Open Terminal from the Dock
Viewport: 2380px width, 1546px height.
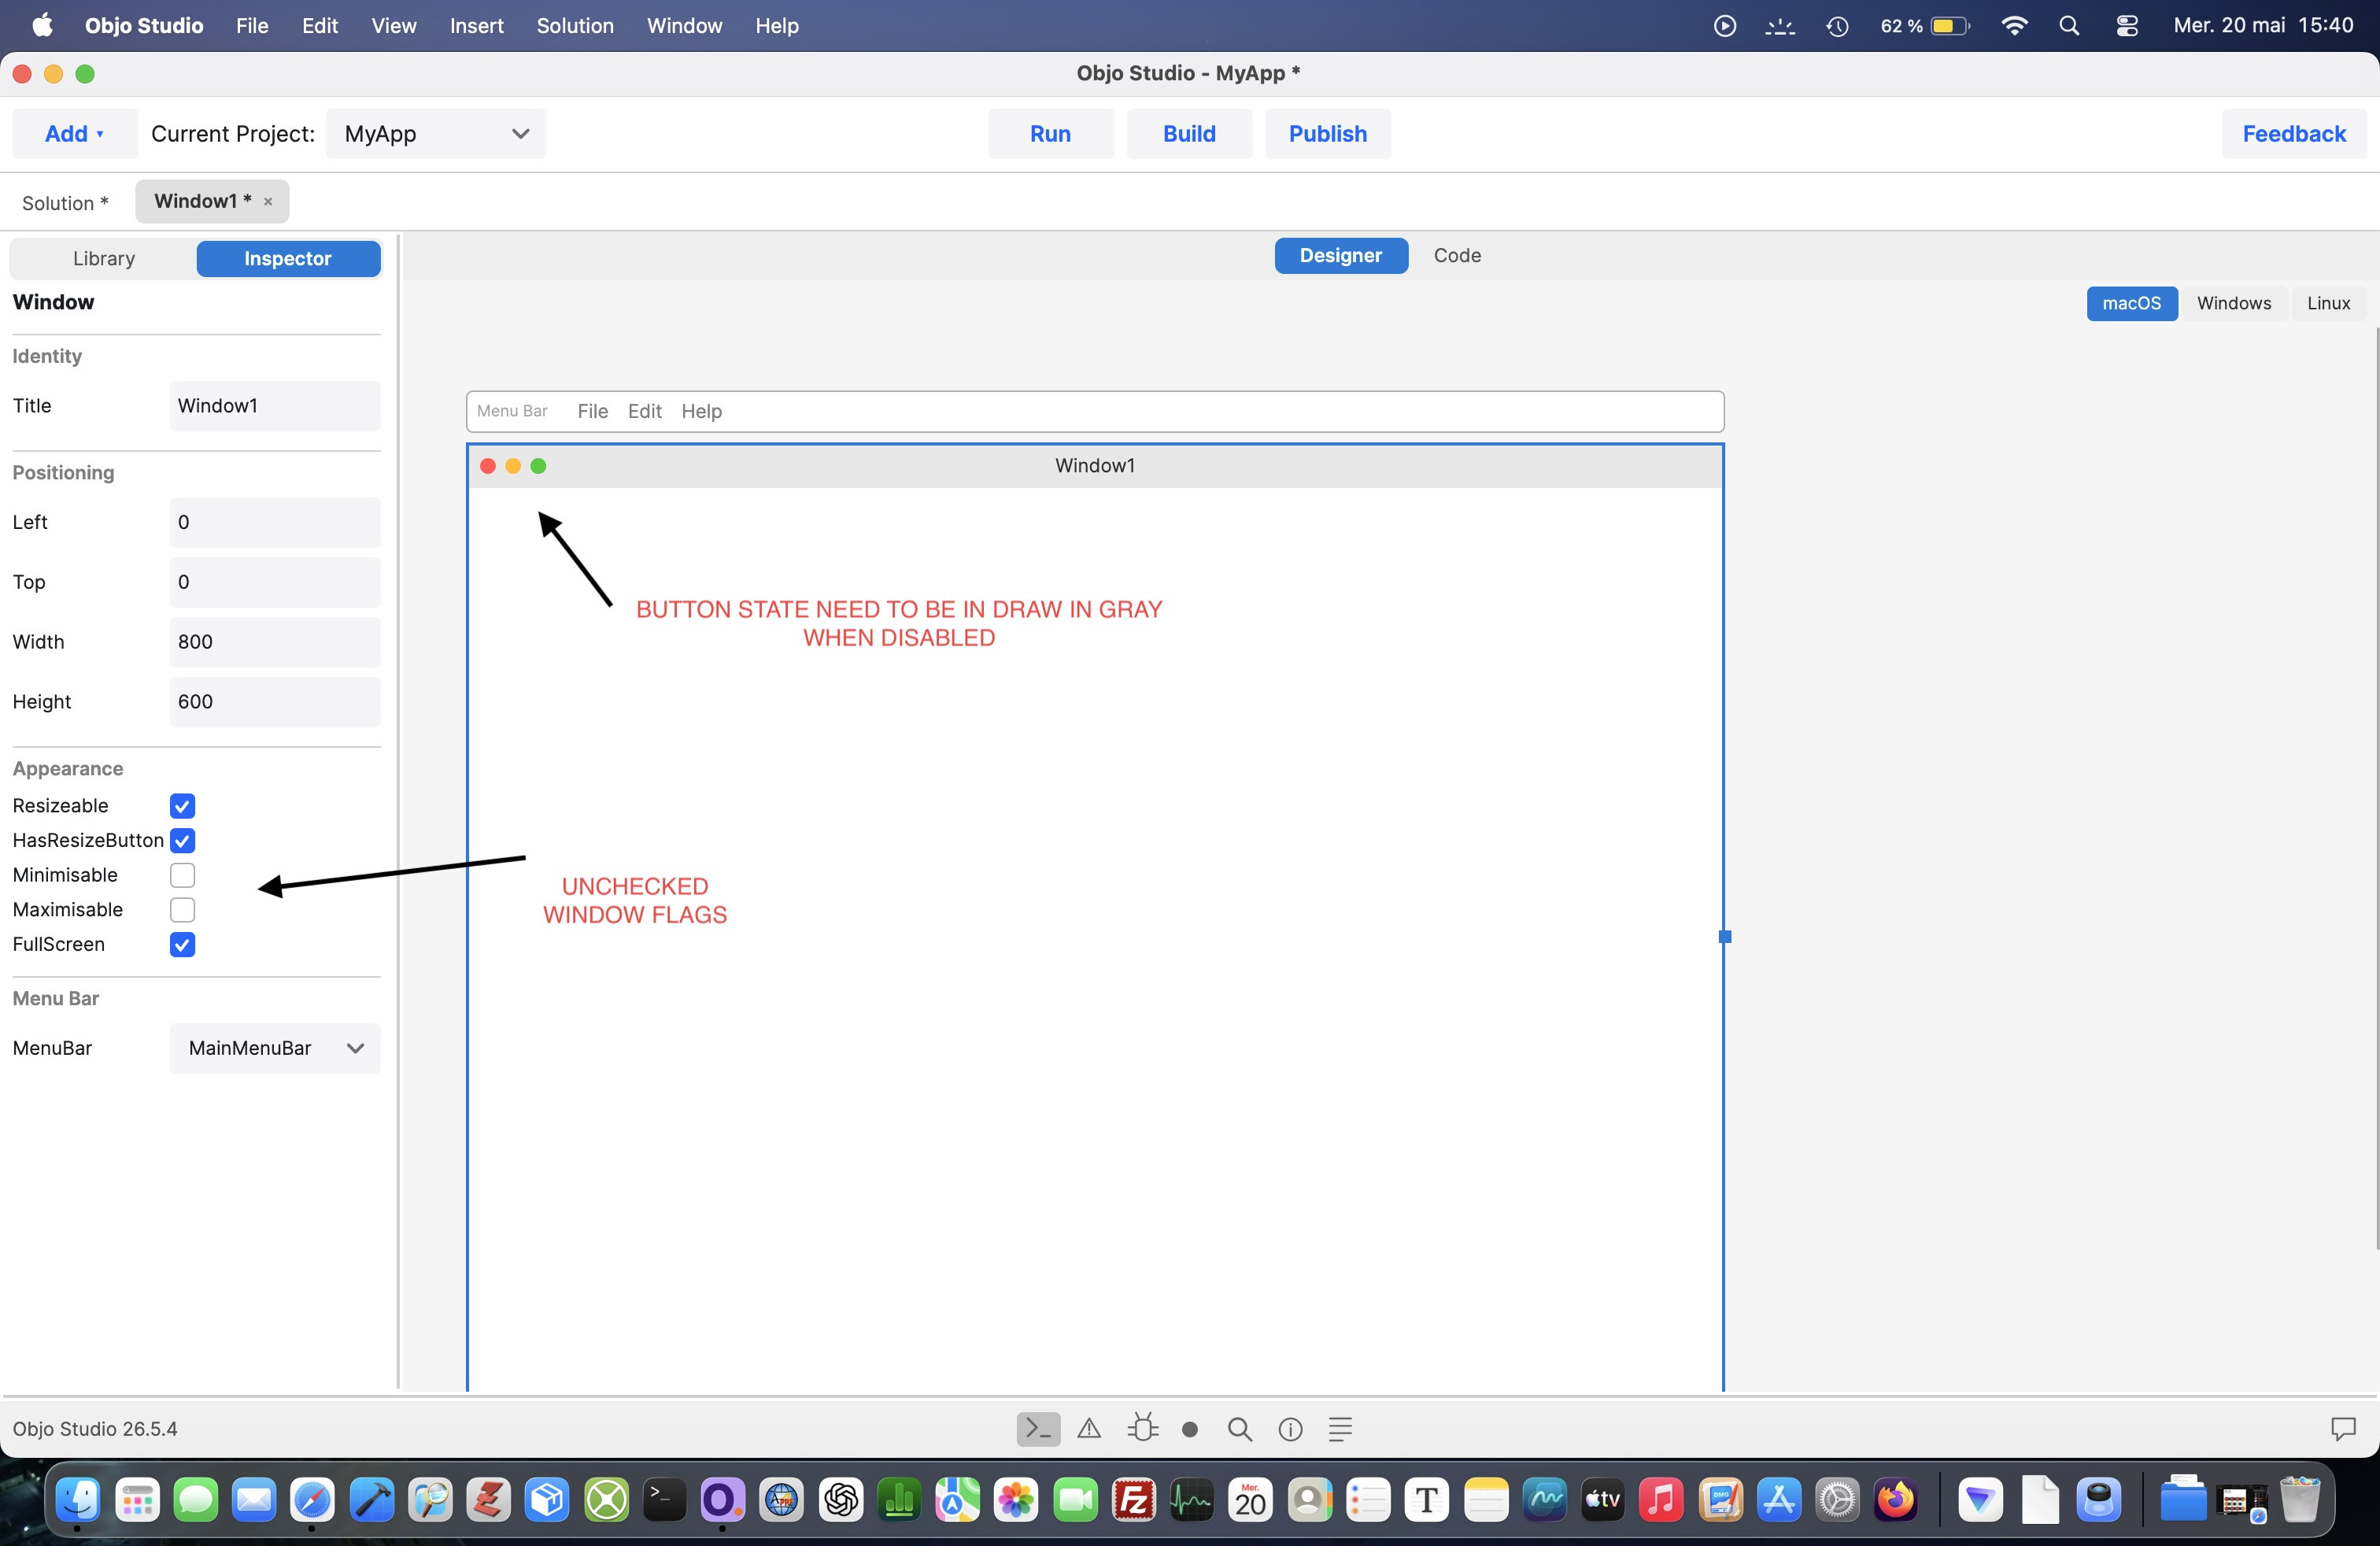(x=664, y=1500)
